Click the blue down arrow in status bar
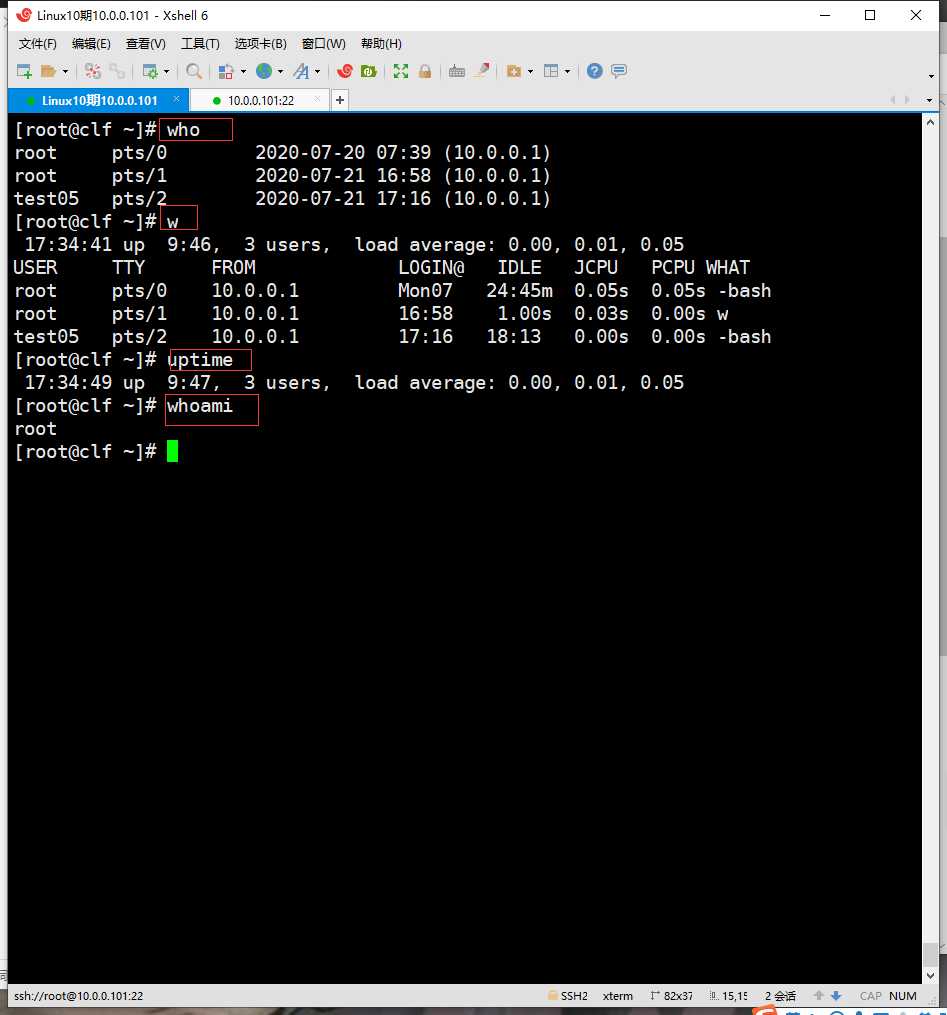Viewport: 947px width, 1015px height. 837,996
